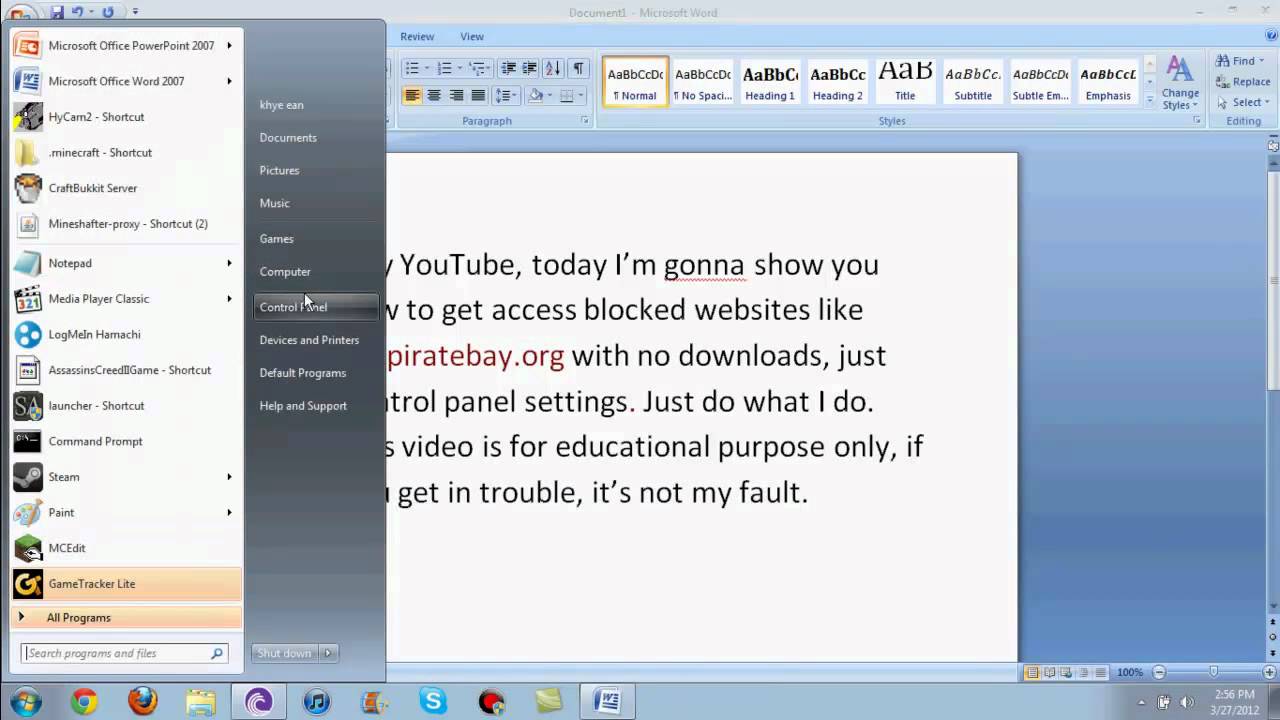The width and height of the screenshot is (1280, 720).
Task: Toggle align text left
Action: pyautogui.click(x=412, y=96)
